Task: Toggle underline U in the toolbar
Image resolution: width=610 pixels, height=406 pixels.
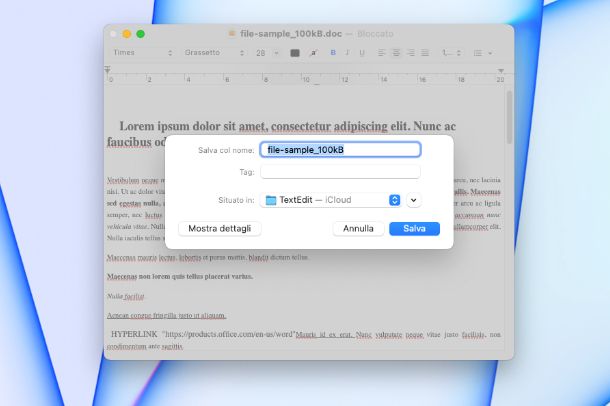Action: (x=362, y=52)
